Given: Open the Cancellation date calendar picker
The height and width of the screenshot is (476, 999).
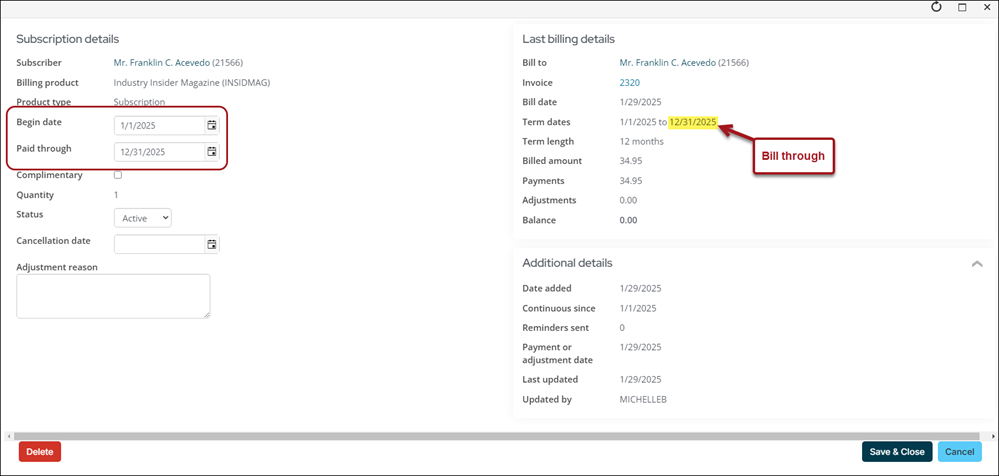Looking at the screenshot, I should point(212,244).
